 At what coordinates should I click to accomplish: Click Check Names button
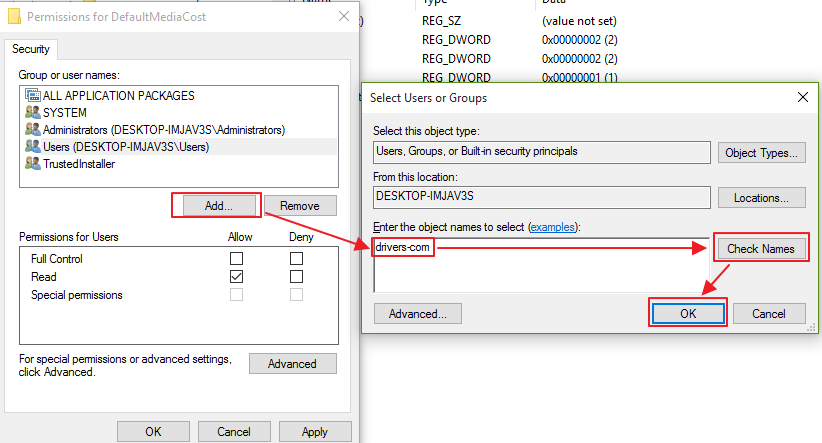(x=761, y=248)
